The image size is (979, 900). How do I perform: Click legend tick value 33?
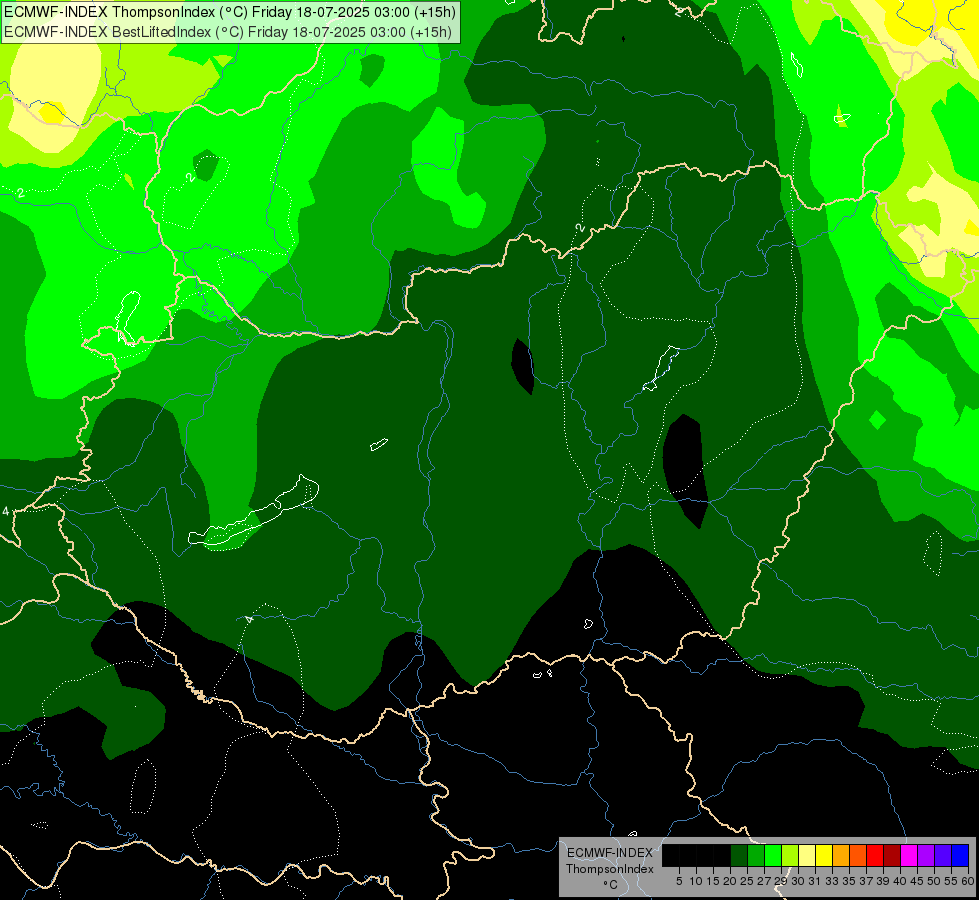tap(832, 881)
